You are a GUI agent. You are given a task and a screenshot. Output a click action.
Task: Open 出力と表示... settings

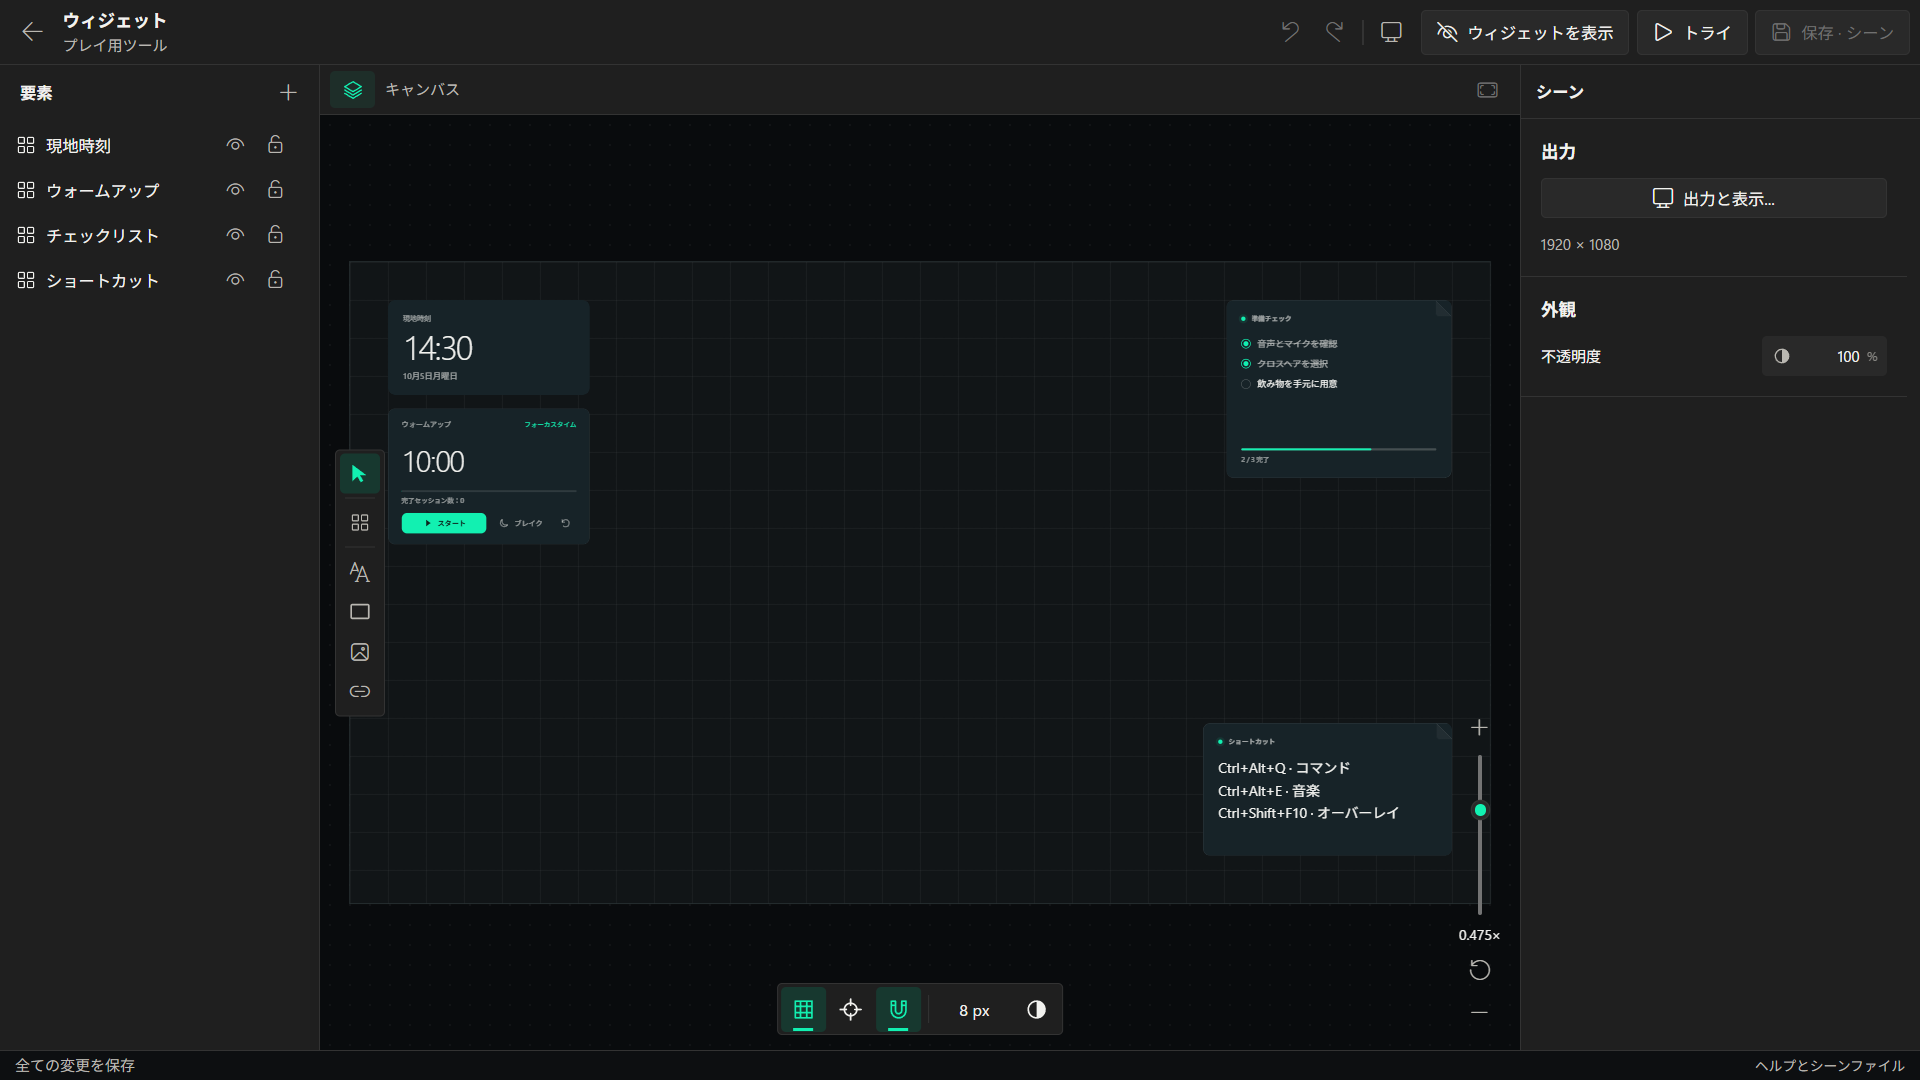coord(1713,198)
